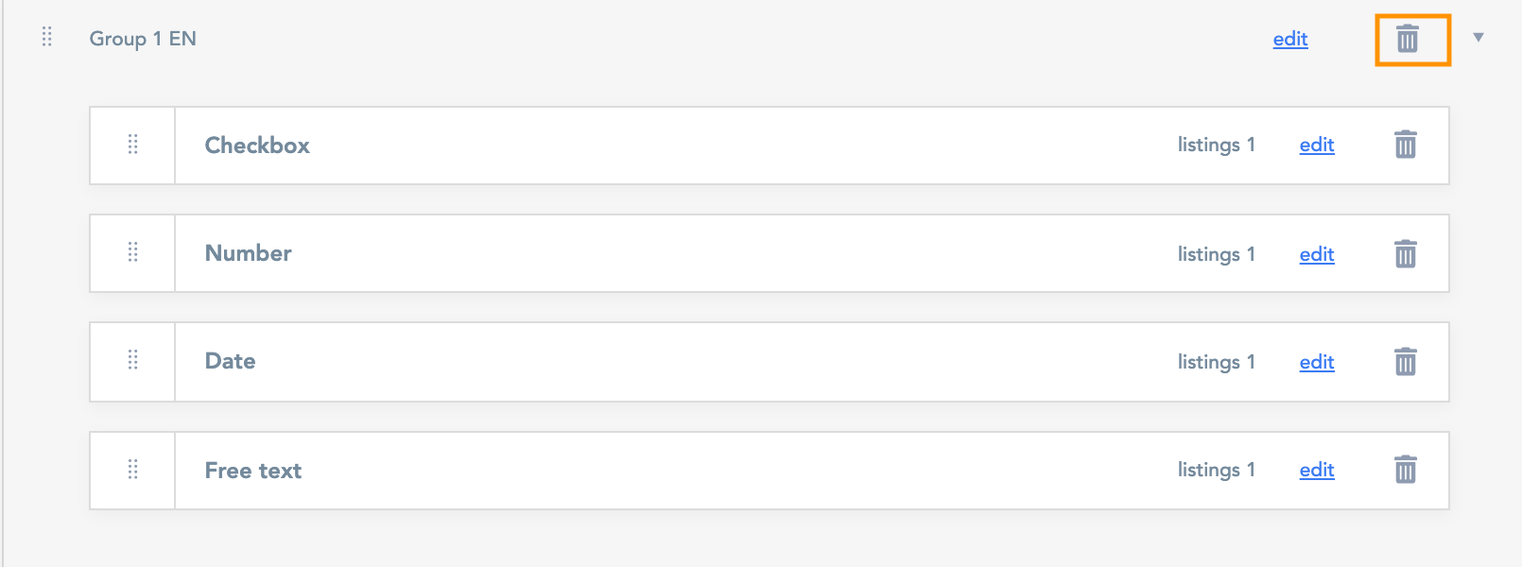Viewport: 1522px width, 567px height.
Task: Click edit on the Date field
Action: 1316,362
